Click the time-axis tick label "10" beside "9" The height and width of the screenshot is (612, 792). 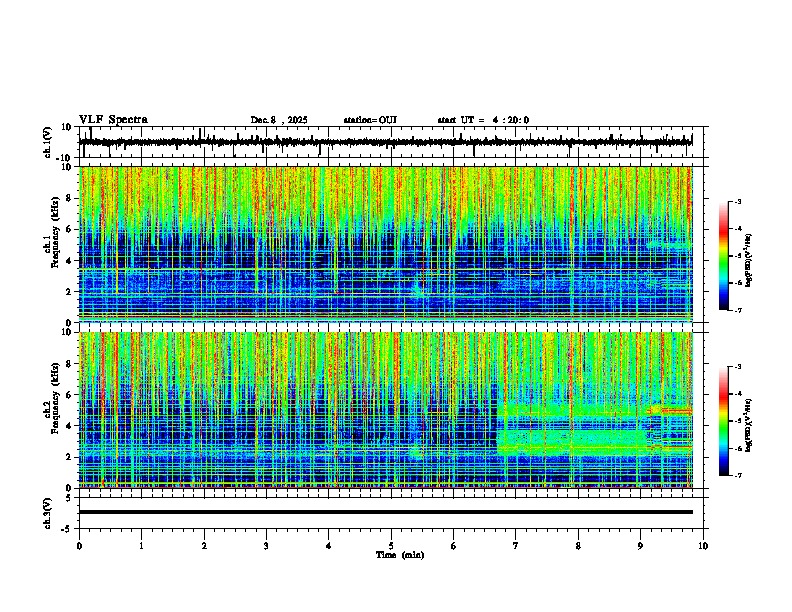(x=703, y=546)
